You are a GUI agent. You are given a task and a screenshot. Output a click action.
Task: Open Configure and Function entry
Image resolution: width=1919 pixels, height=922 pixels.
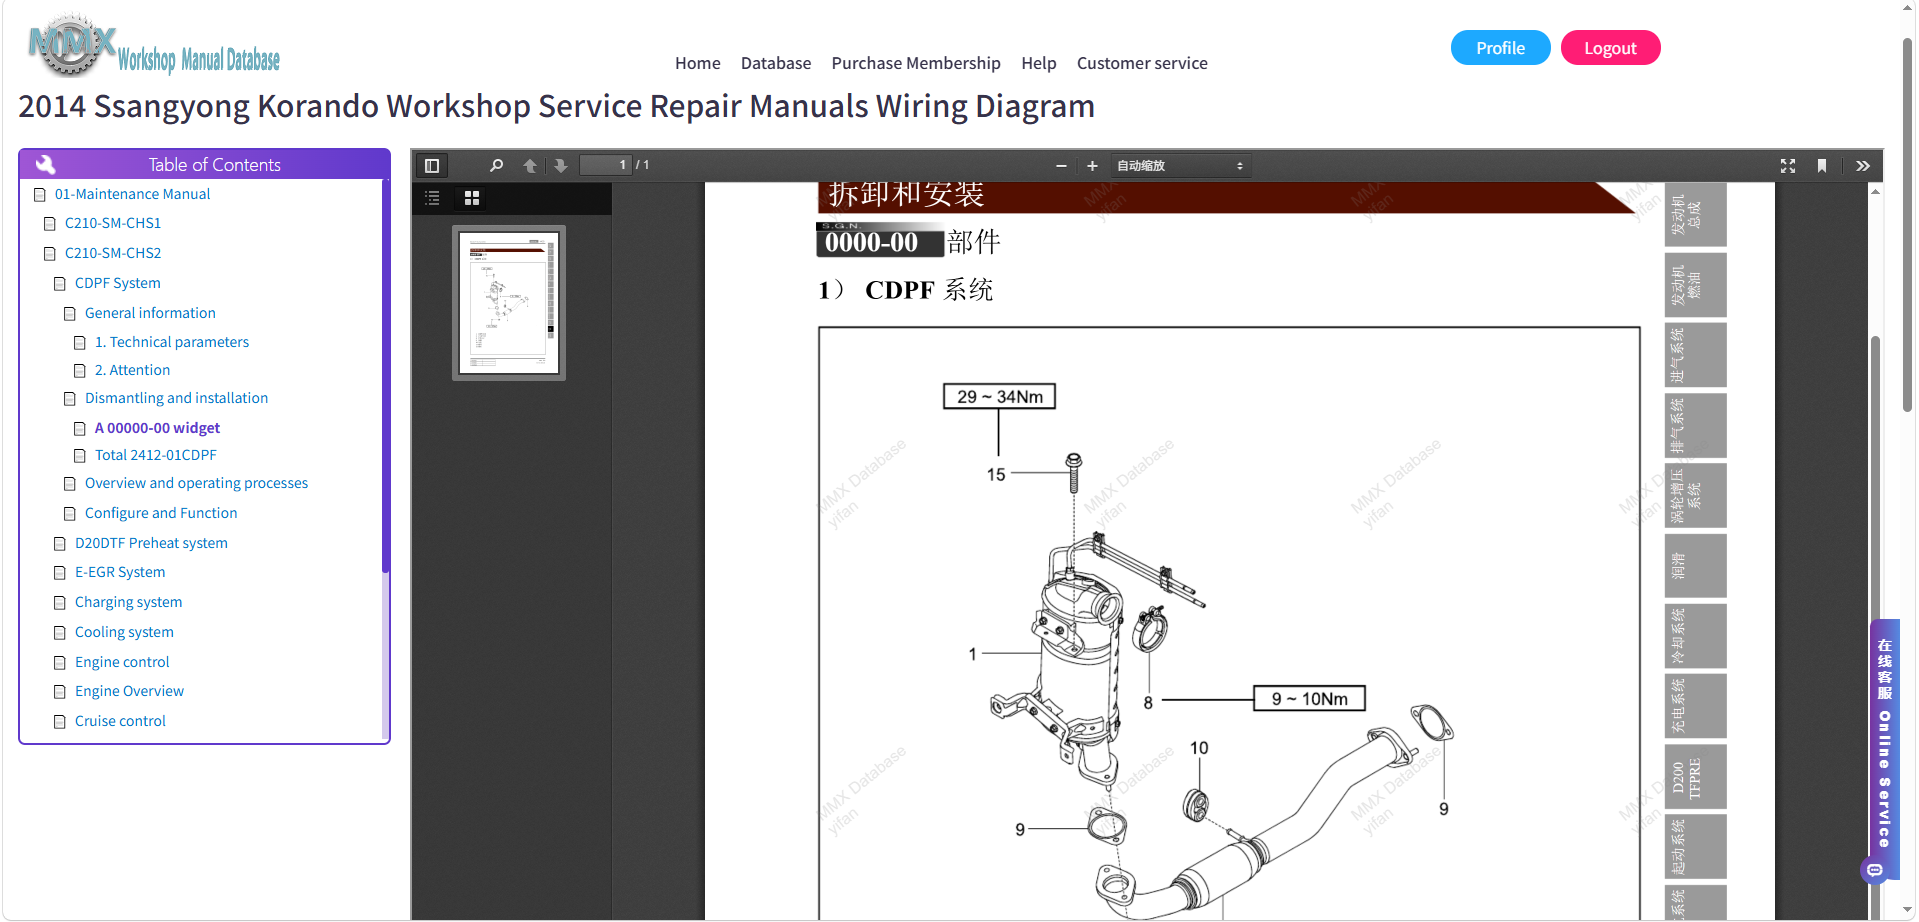tap(161, 513)
